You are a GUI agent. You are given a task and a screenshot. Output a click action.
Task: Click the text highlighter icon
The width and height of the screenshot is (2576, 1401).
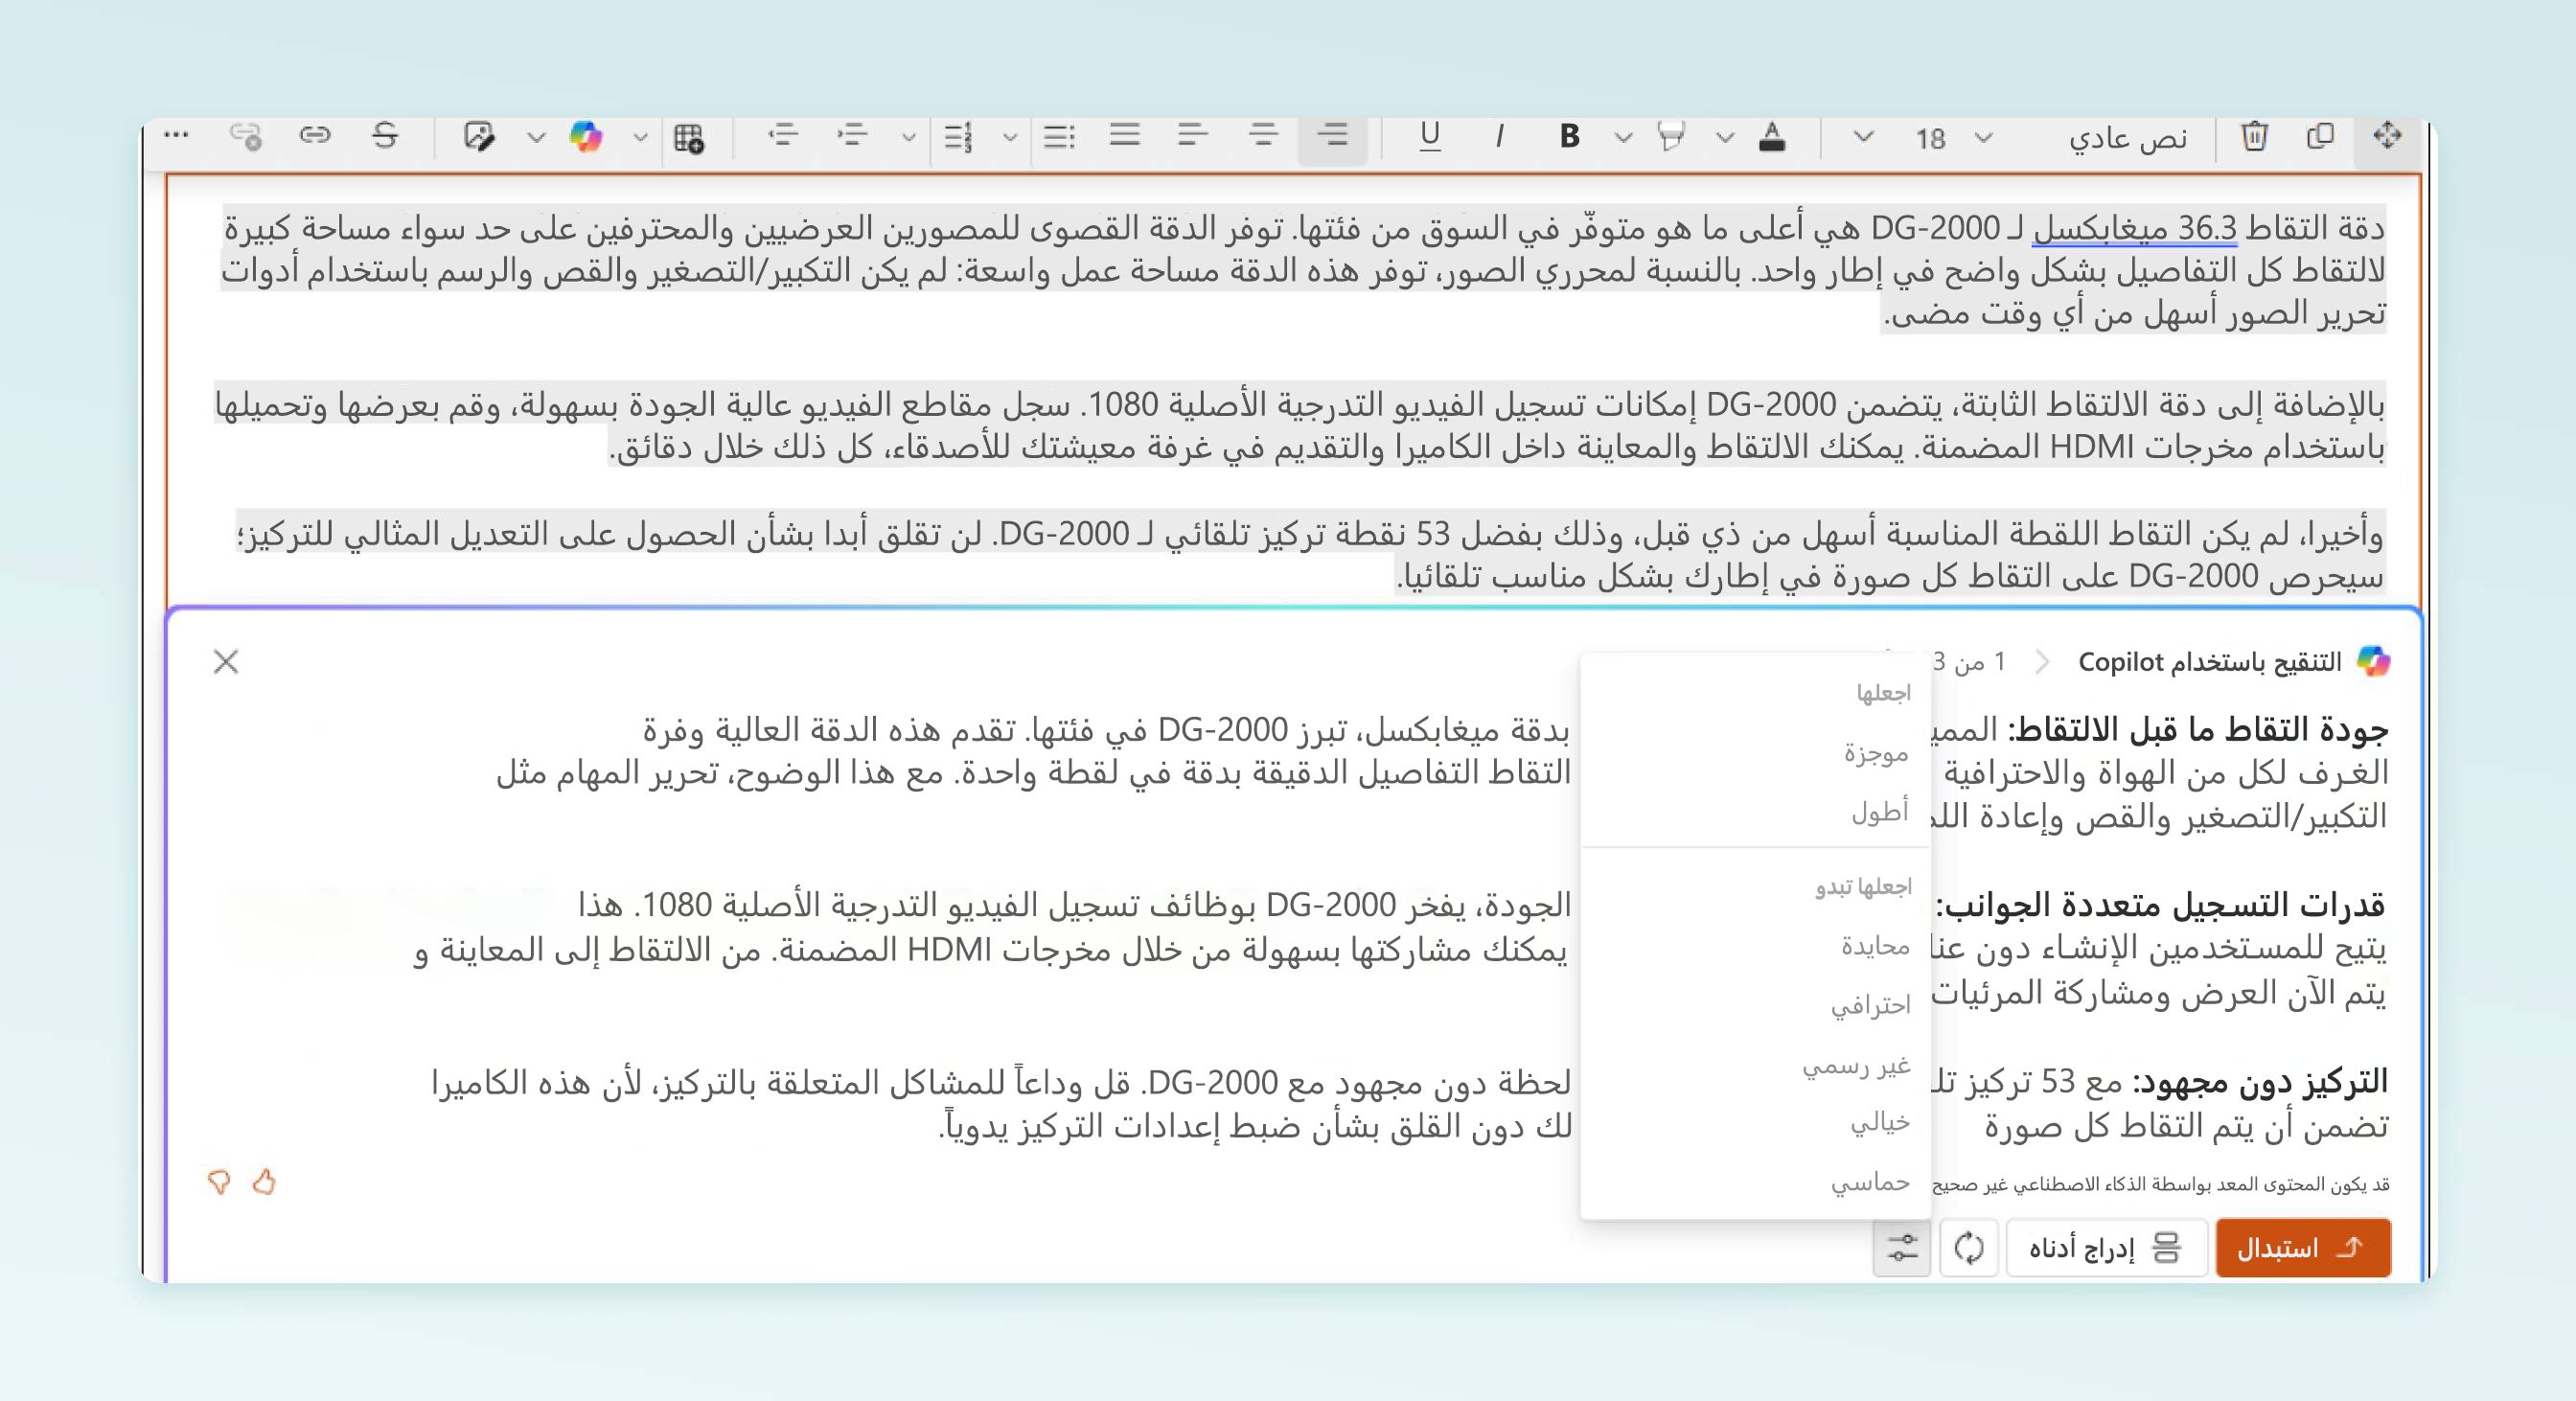pos(1671,136)
